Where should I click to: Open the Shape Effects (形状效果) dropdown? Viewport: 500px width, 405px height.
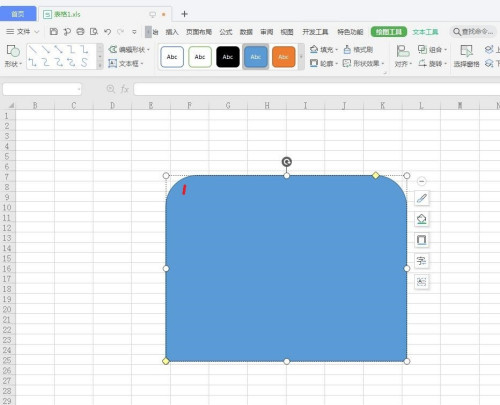364,63
